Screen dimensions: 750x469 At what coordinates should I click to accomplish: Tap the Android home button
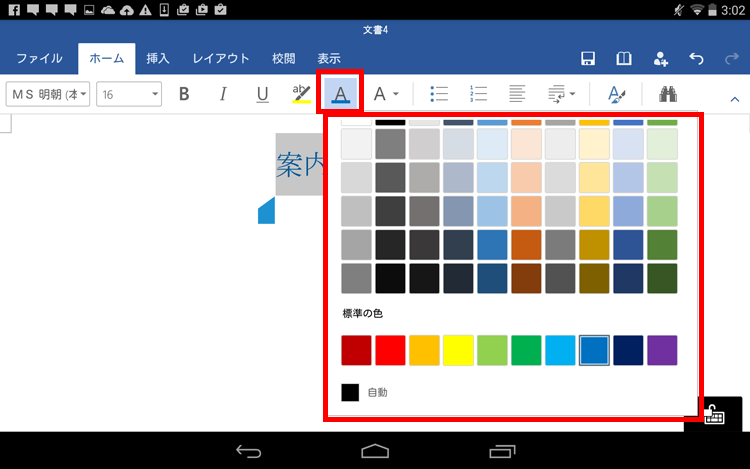point(375,450)
